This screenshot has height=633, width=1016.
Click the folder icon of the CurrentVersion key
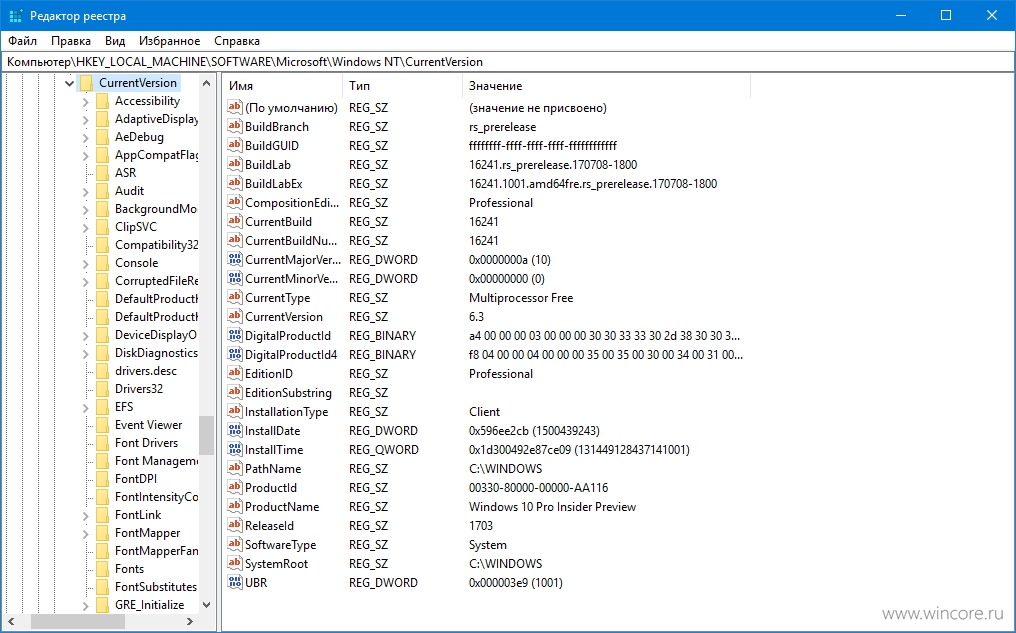pyautogui.click(x=86, y=83)
